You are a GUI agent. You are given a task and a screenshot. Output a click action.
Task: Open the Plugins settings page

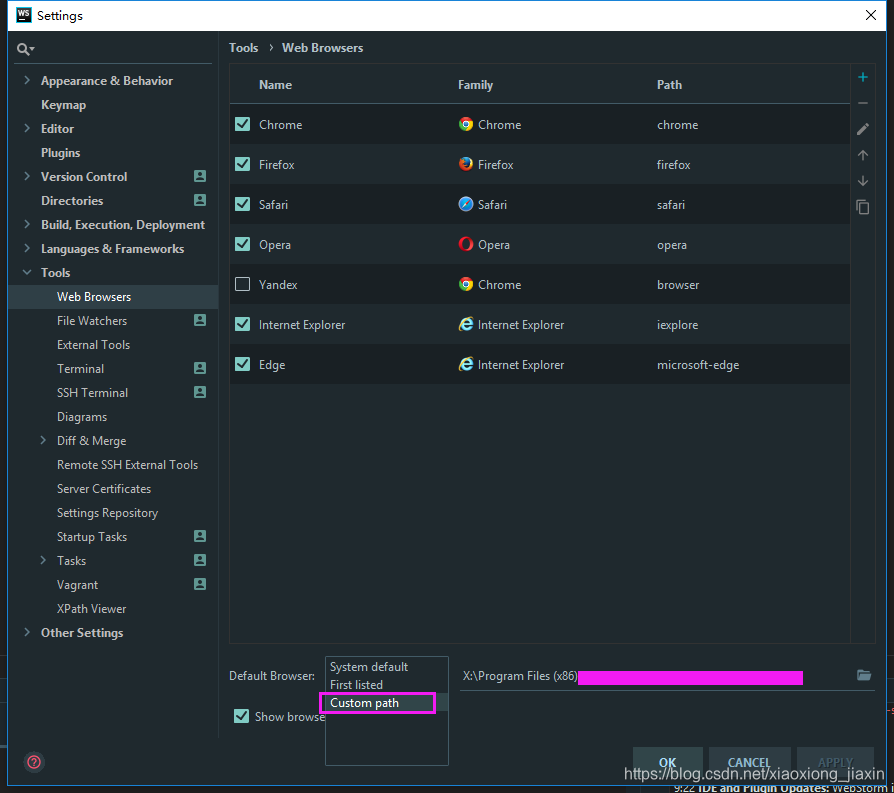click(60, 153)
